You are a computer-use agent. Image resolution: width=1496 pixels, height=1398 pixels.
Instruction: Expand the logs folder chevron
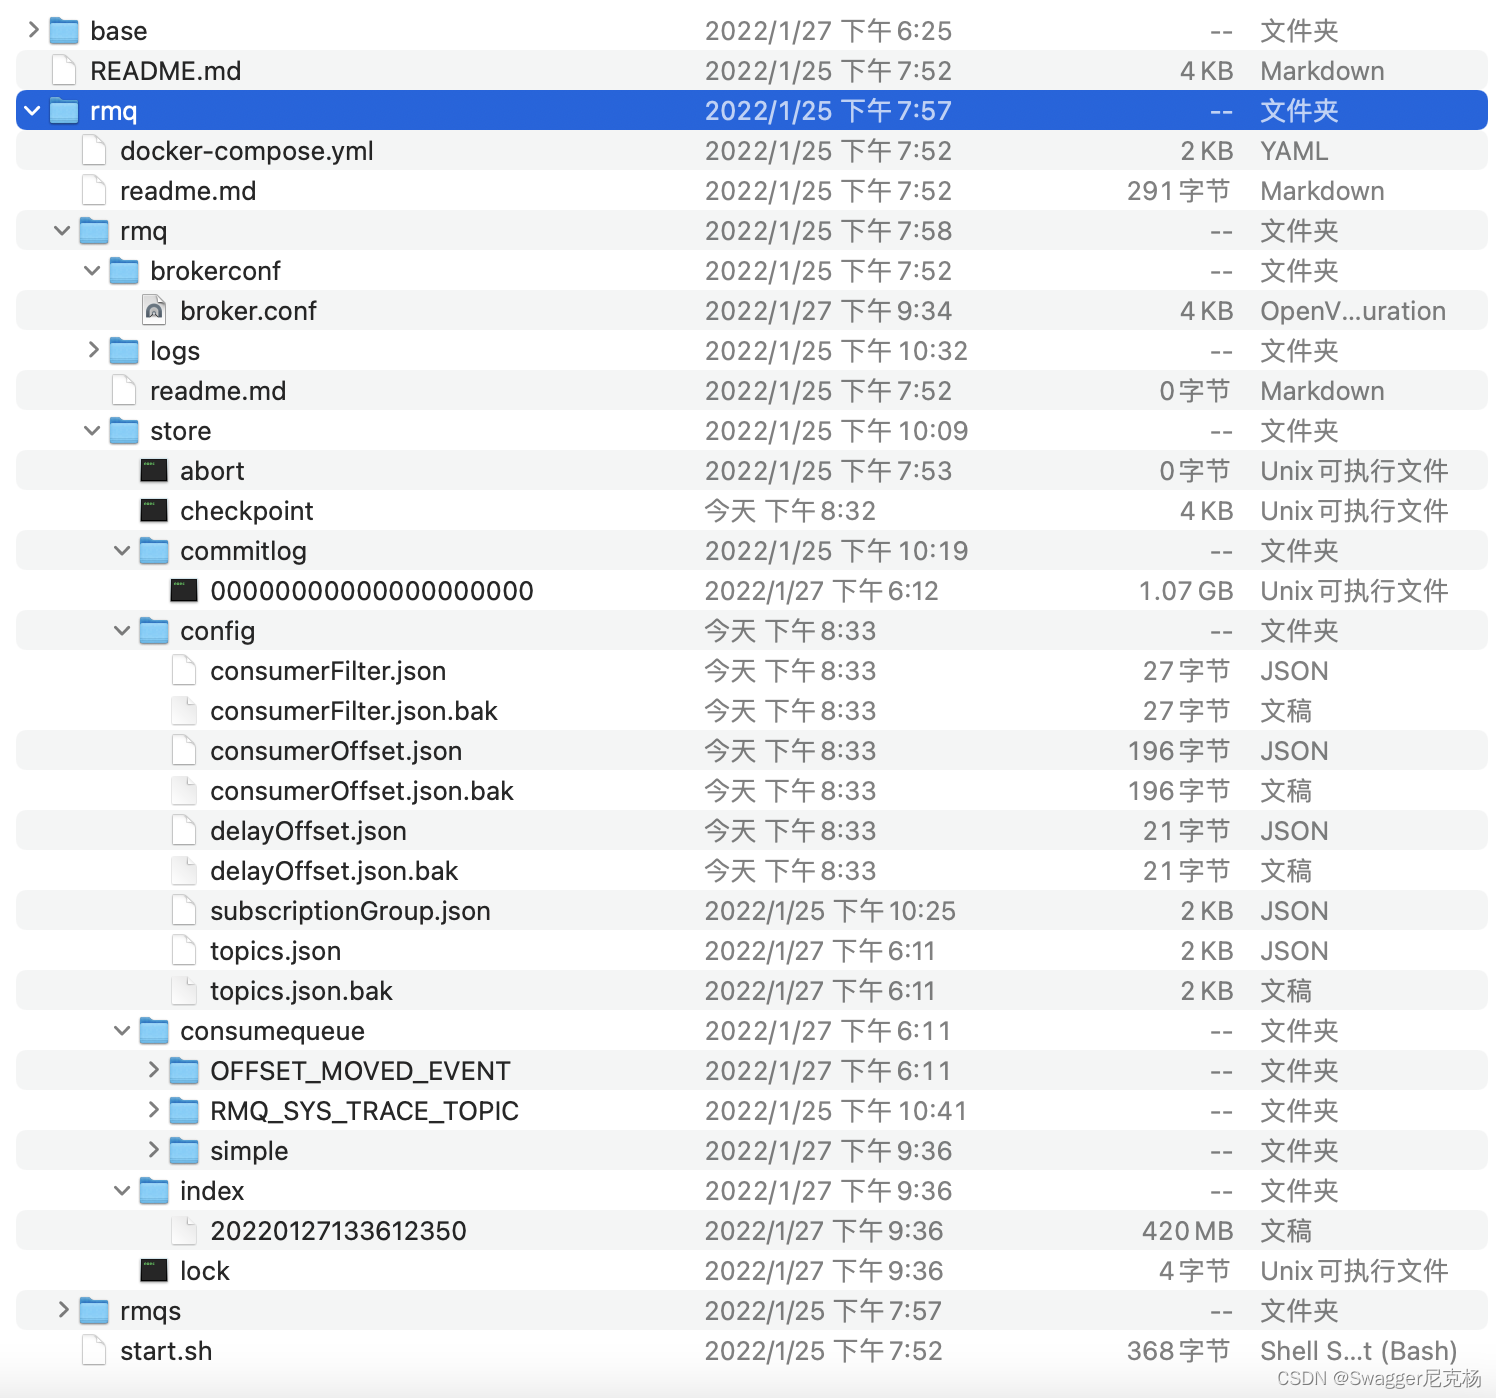coord(93,350)
